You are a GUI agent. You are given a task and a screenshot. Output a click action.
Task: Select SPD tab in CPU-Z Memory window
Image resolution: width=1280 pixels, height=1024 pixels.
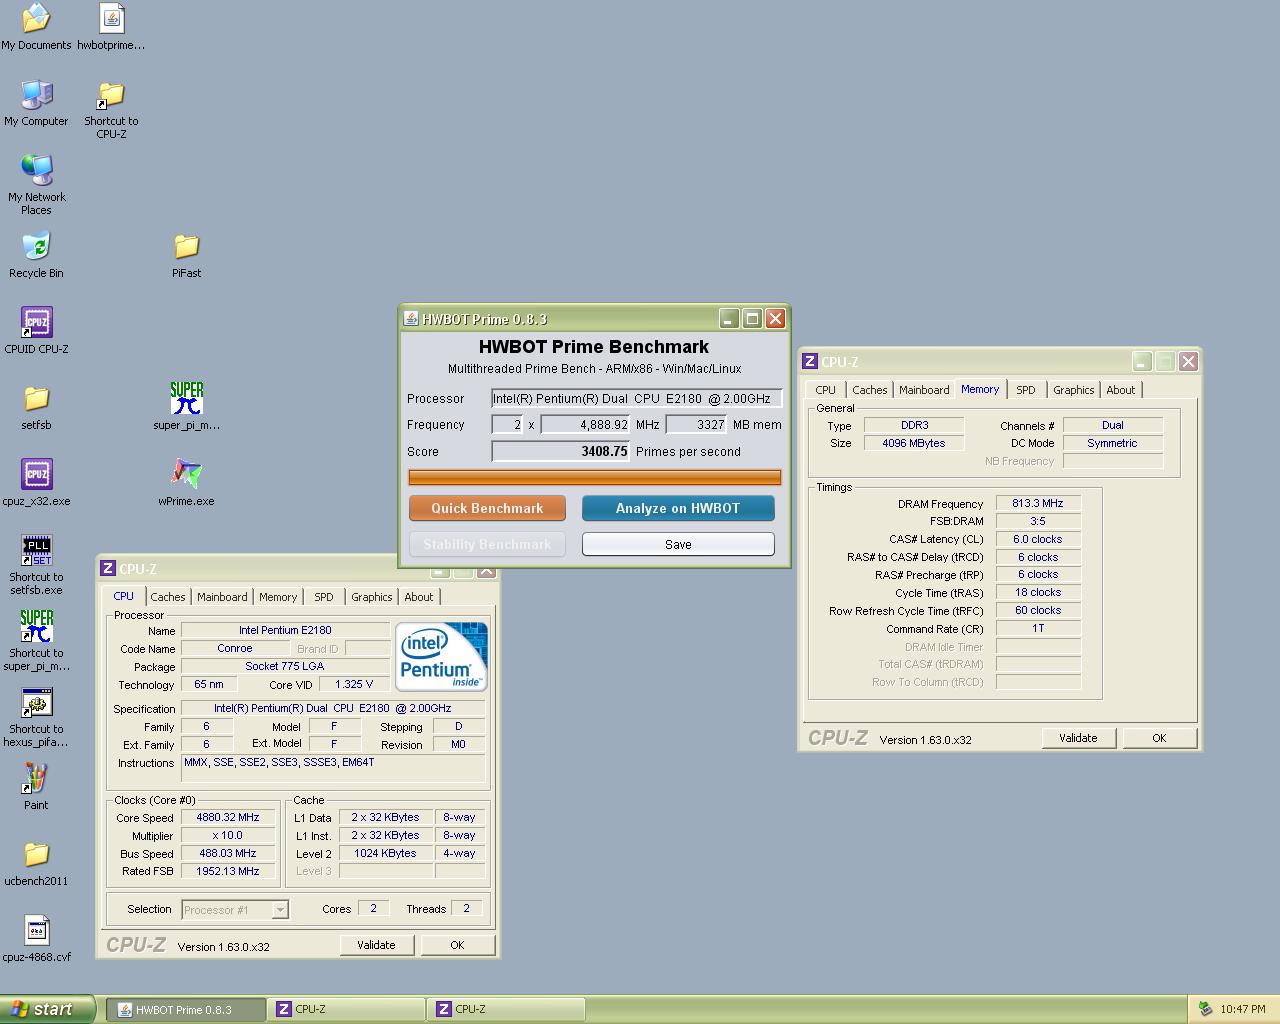click(1026, 390)
